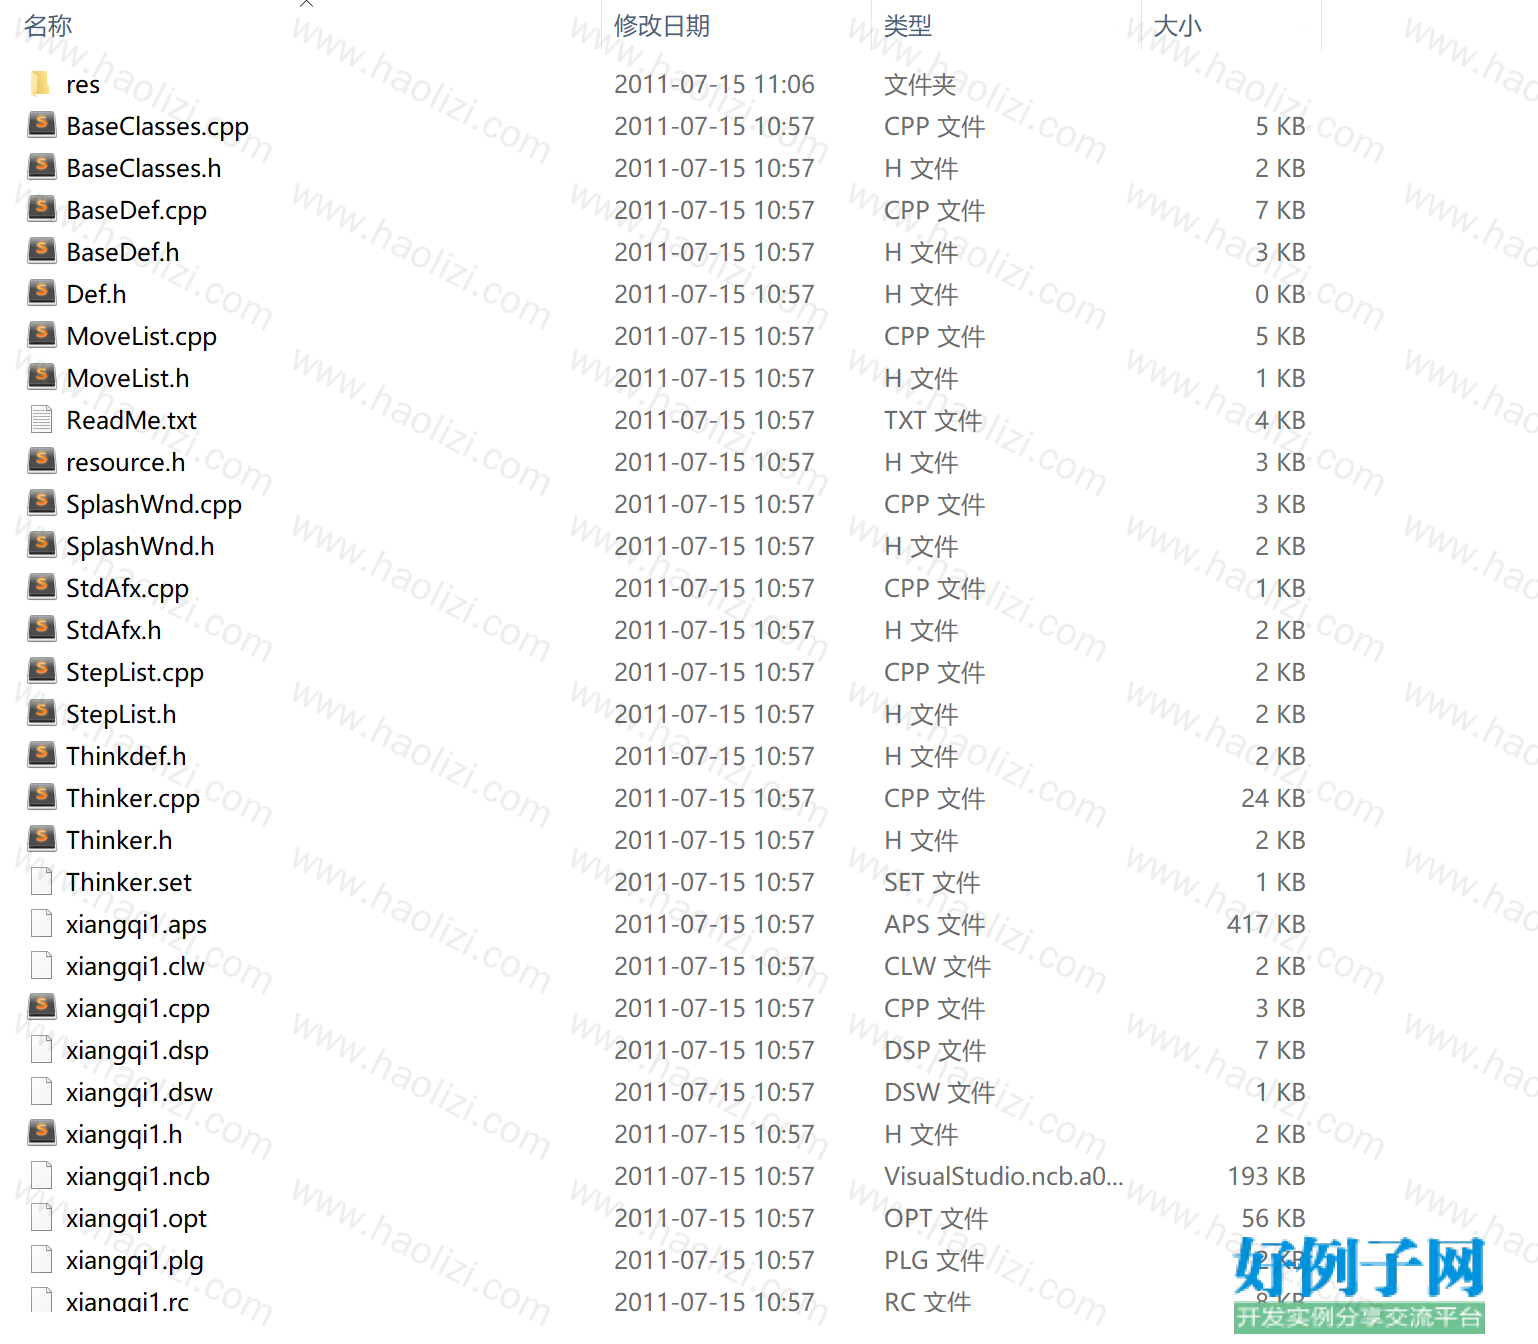Select the SplashWnd.h file icon
1538x1344 pixels.
click(x=42, y=545)
